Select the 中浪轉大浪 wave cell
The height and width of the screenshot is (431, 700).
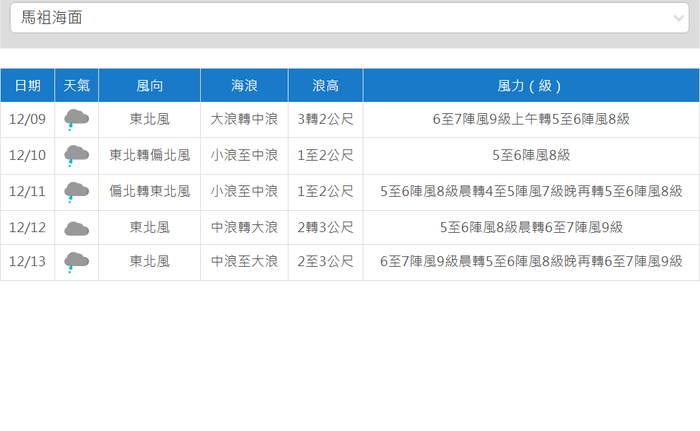click(244, 228)
